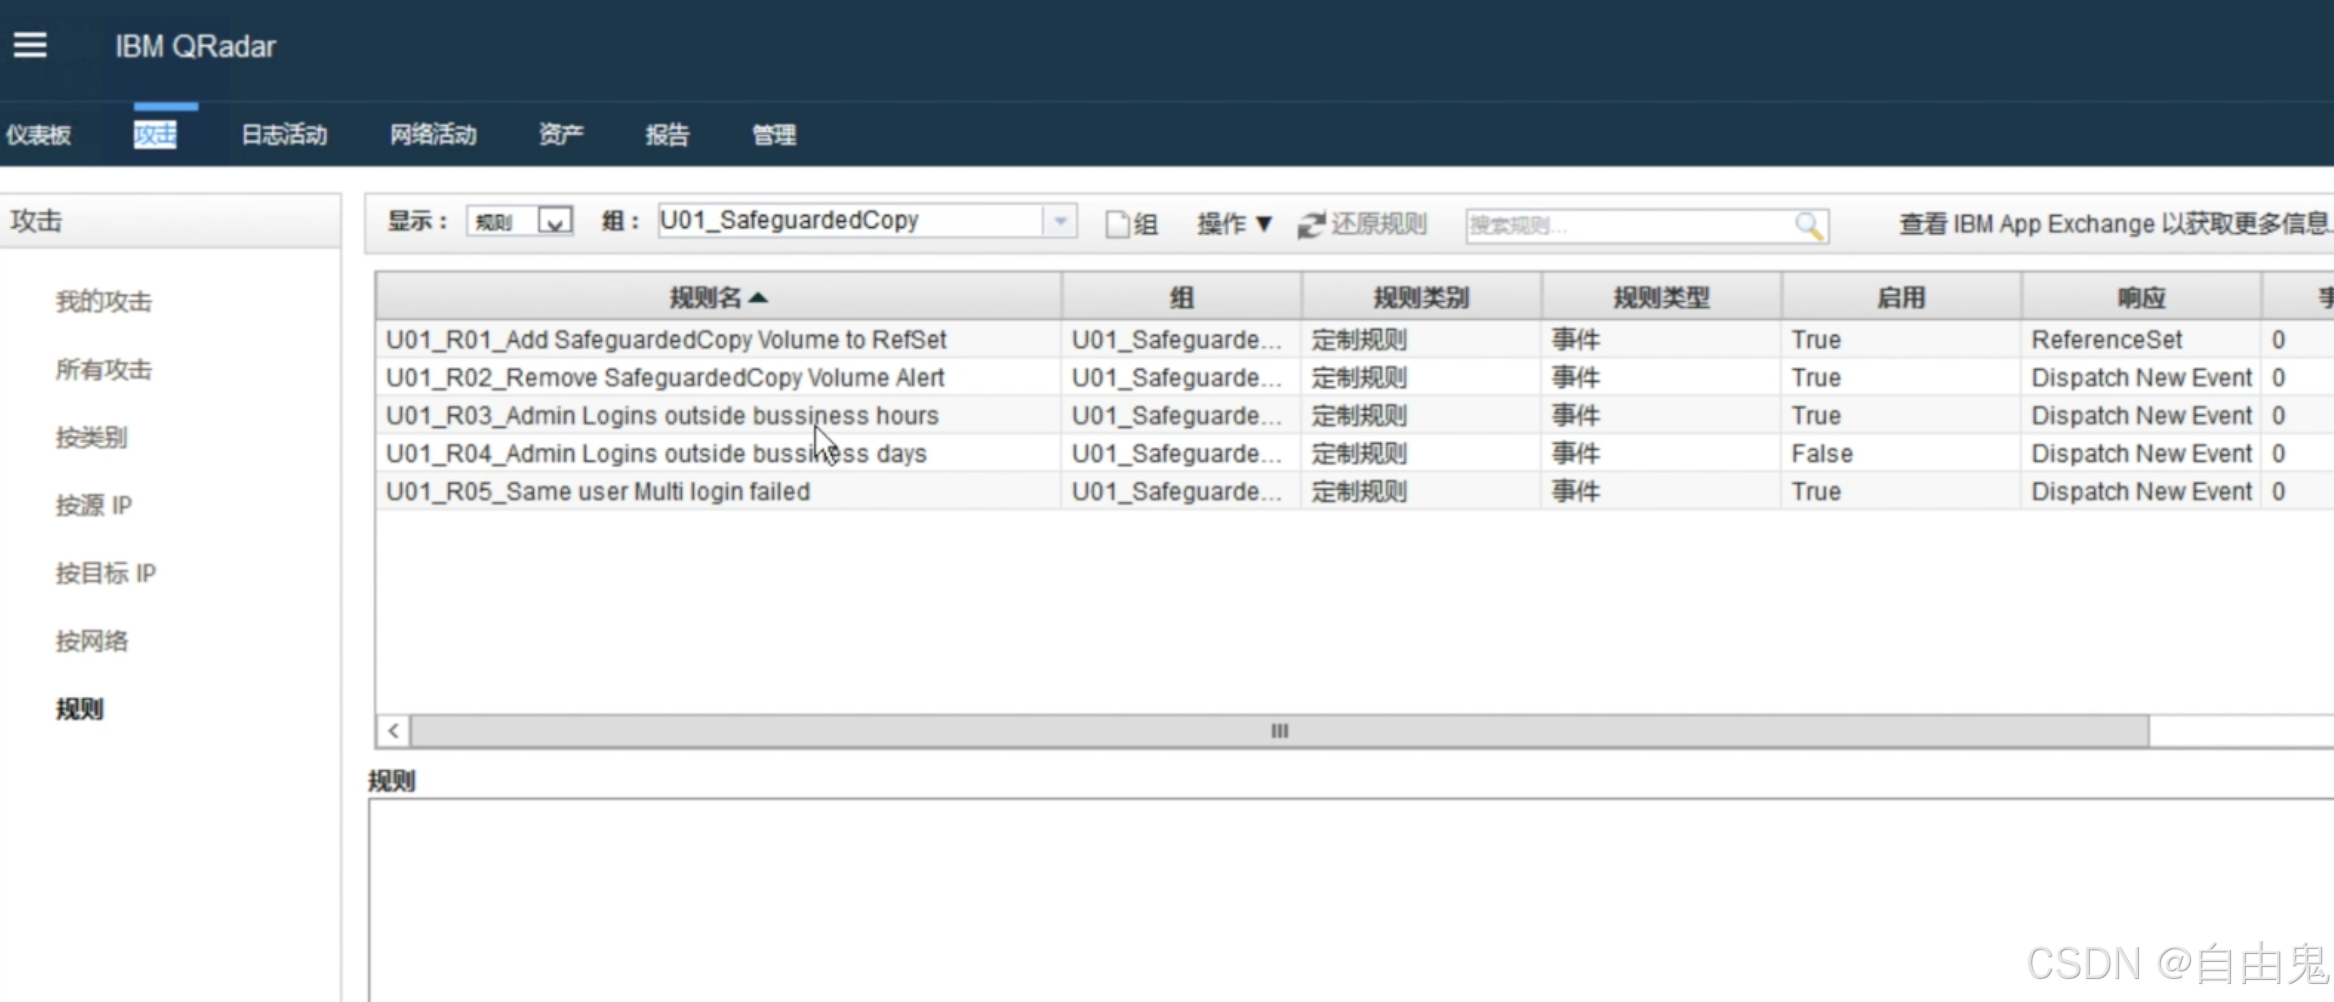Click the 启用 column header
This screenshot has width=2334, height=1002.
1901,297
